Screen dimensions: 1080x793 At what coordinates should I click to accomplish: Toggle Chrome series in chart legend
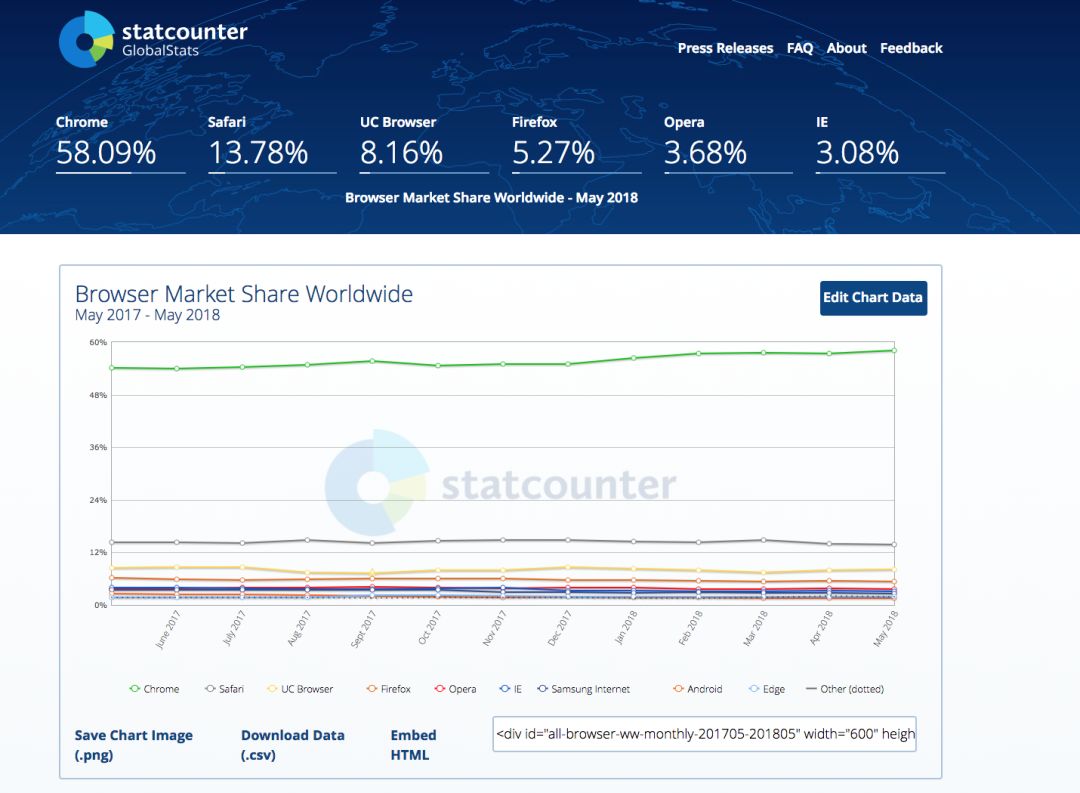(x=154, y=689)
